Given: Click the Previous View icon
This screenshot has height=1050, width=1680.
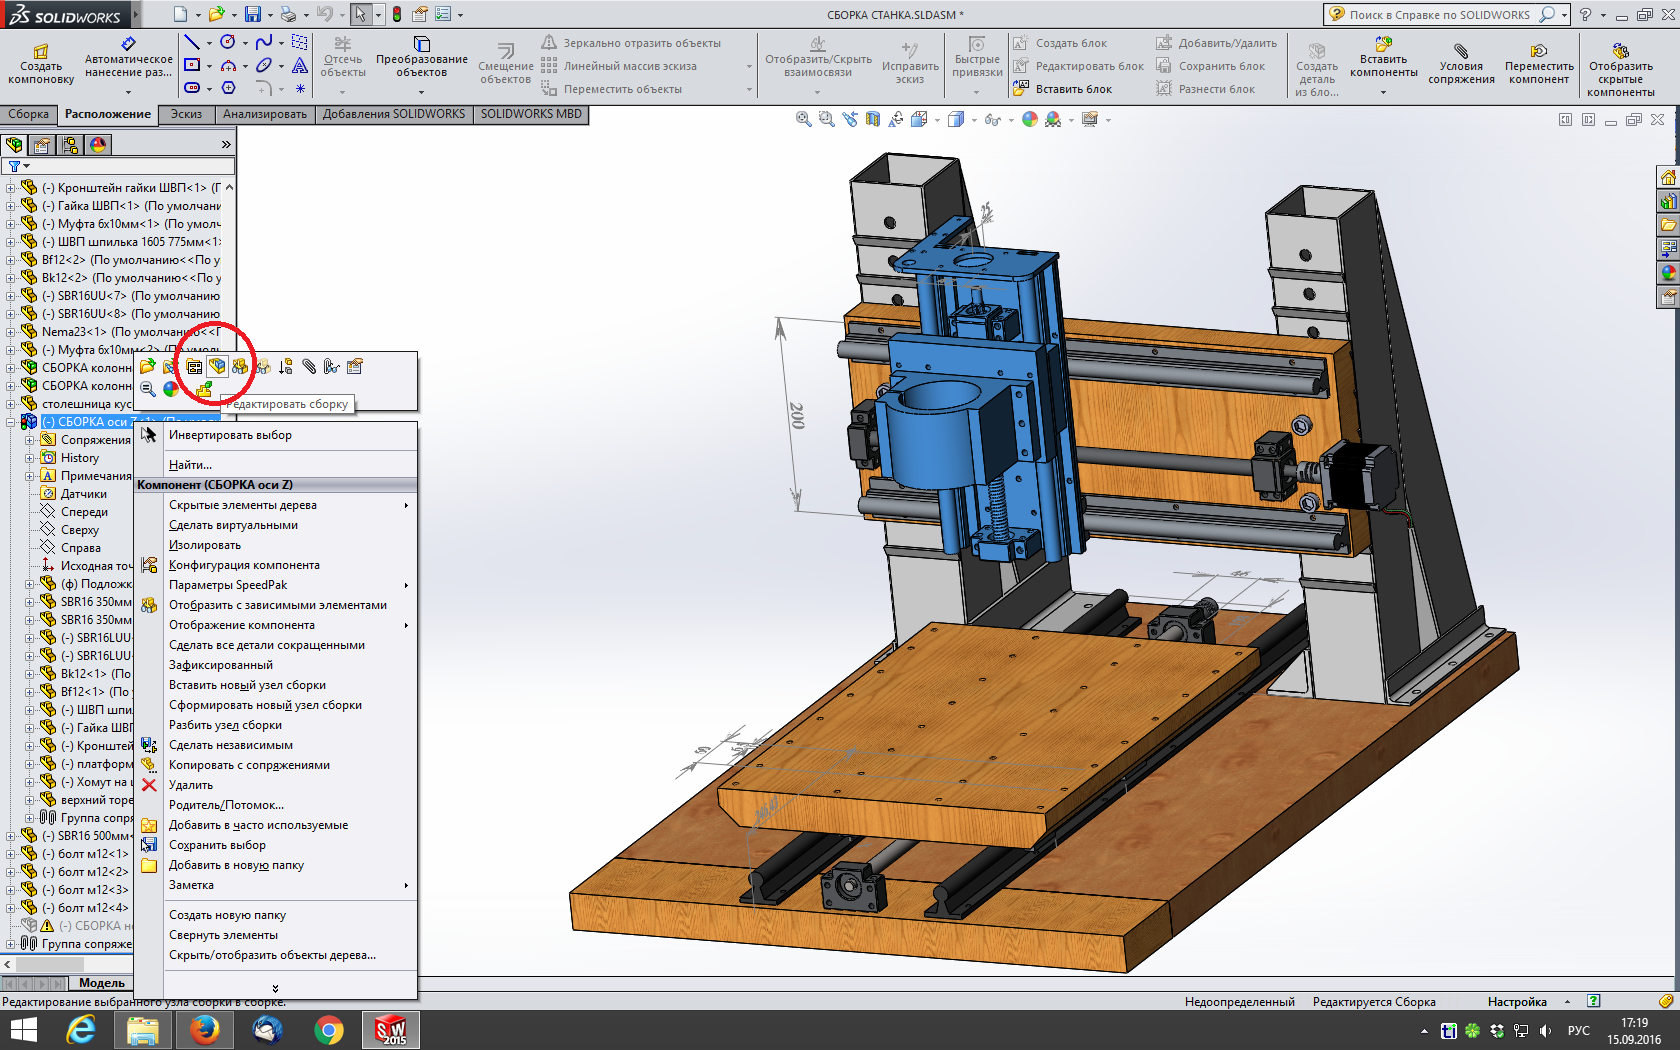Looking at the screenshot, I should click(850, 119).
